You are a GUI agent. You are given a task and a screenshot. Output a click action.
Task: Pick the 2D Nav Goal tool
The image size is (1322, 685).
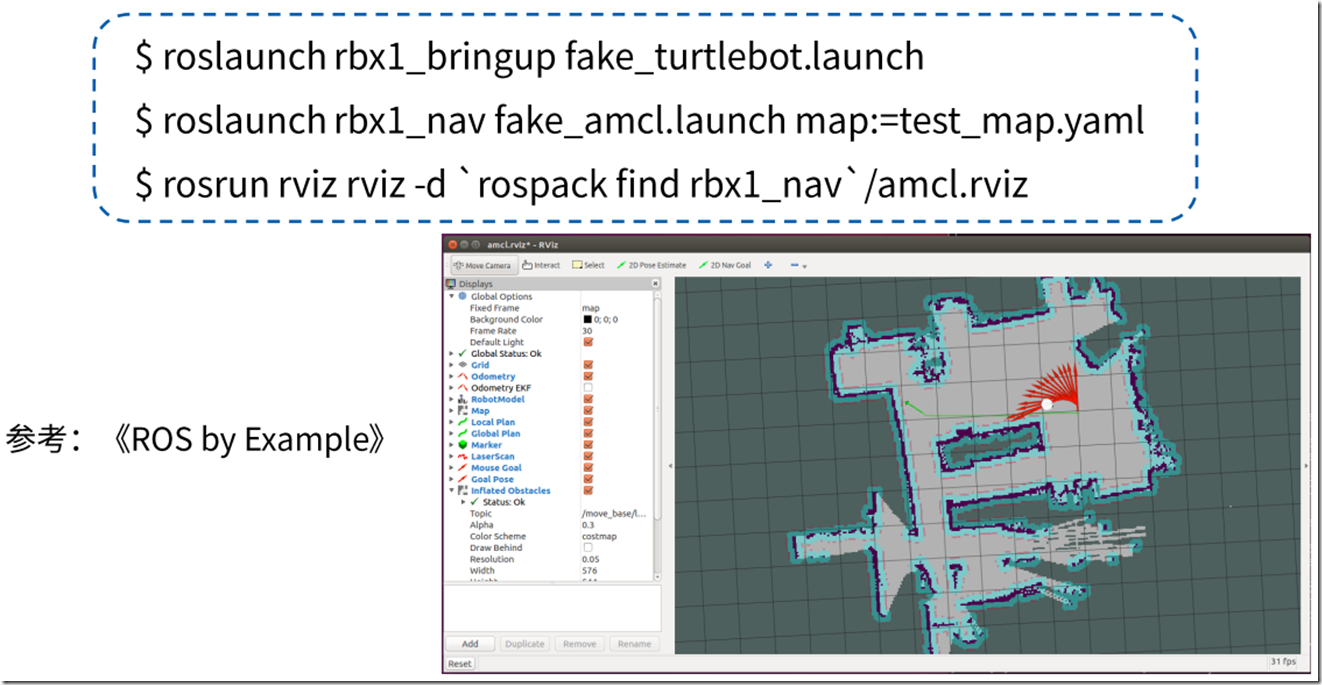pyautogui.click(x=727, y=265)
